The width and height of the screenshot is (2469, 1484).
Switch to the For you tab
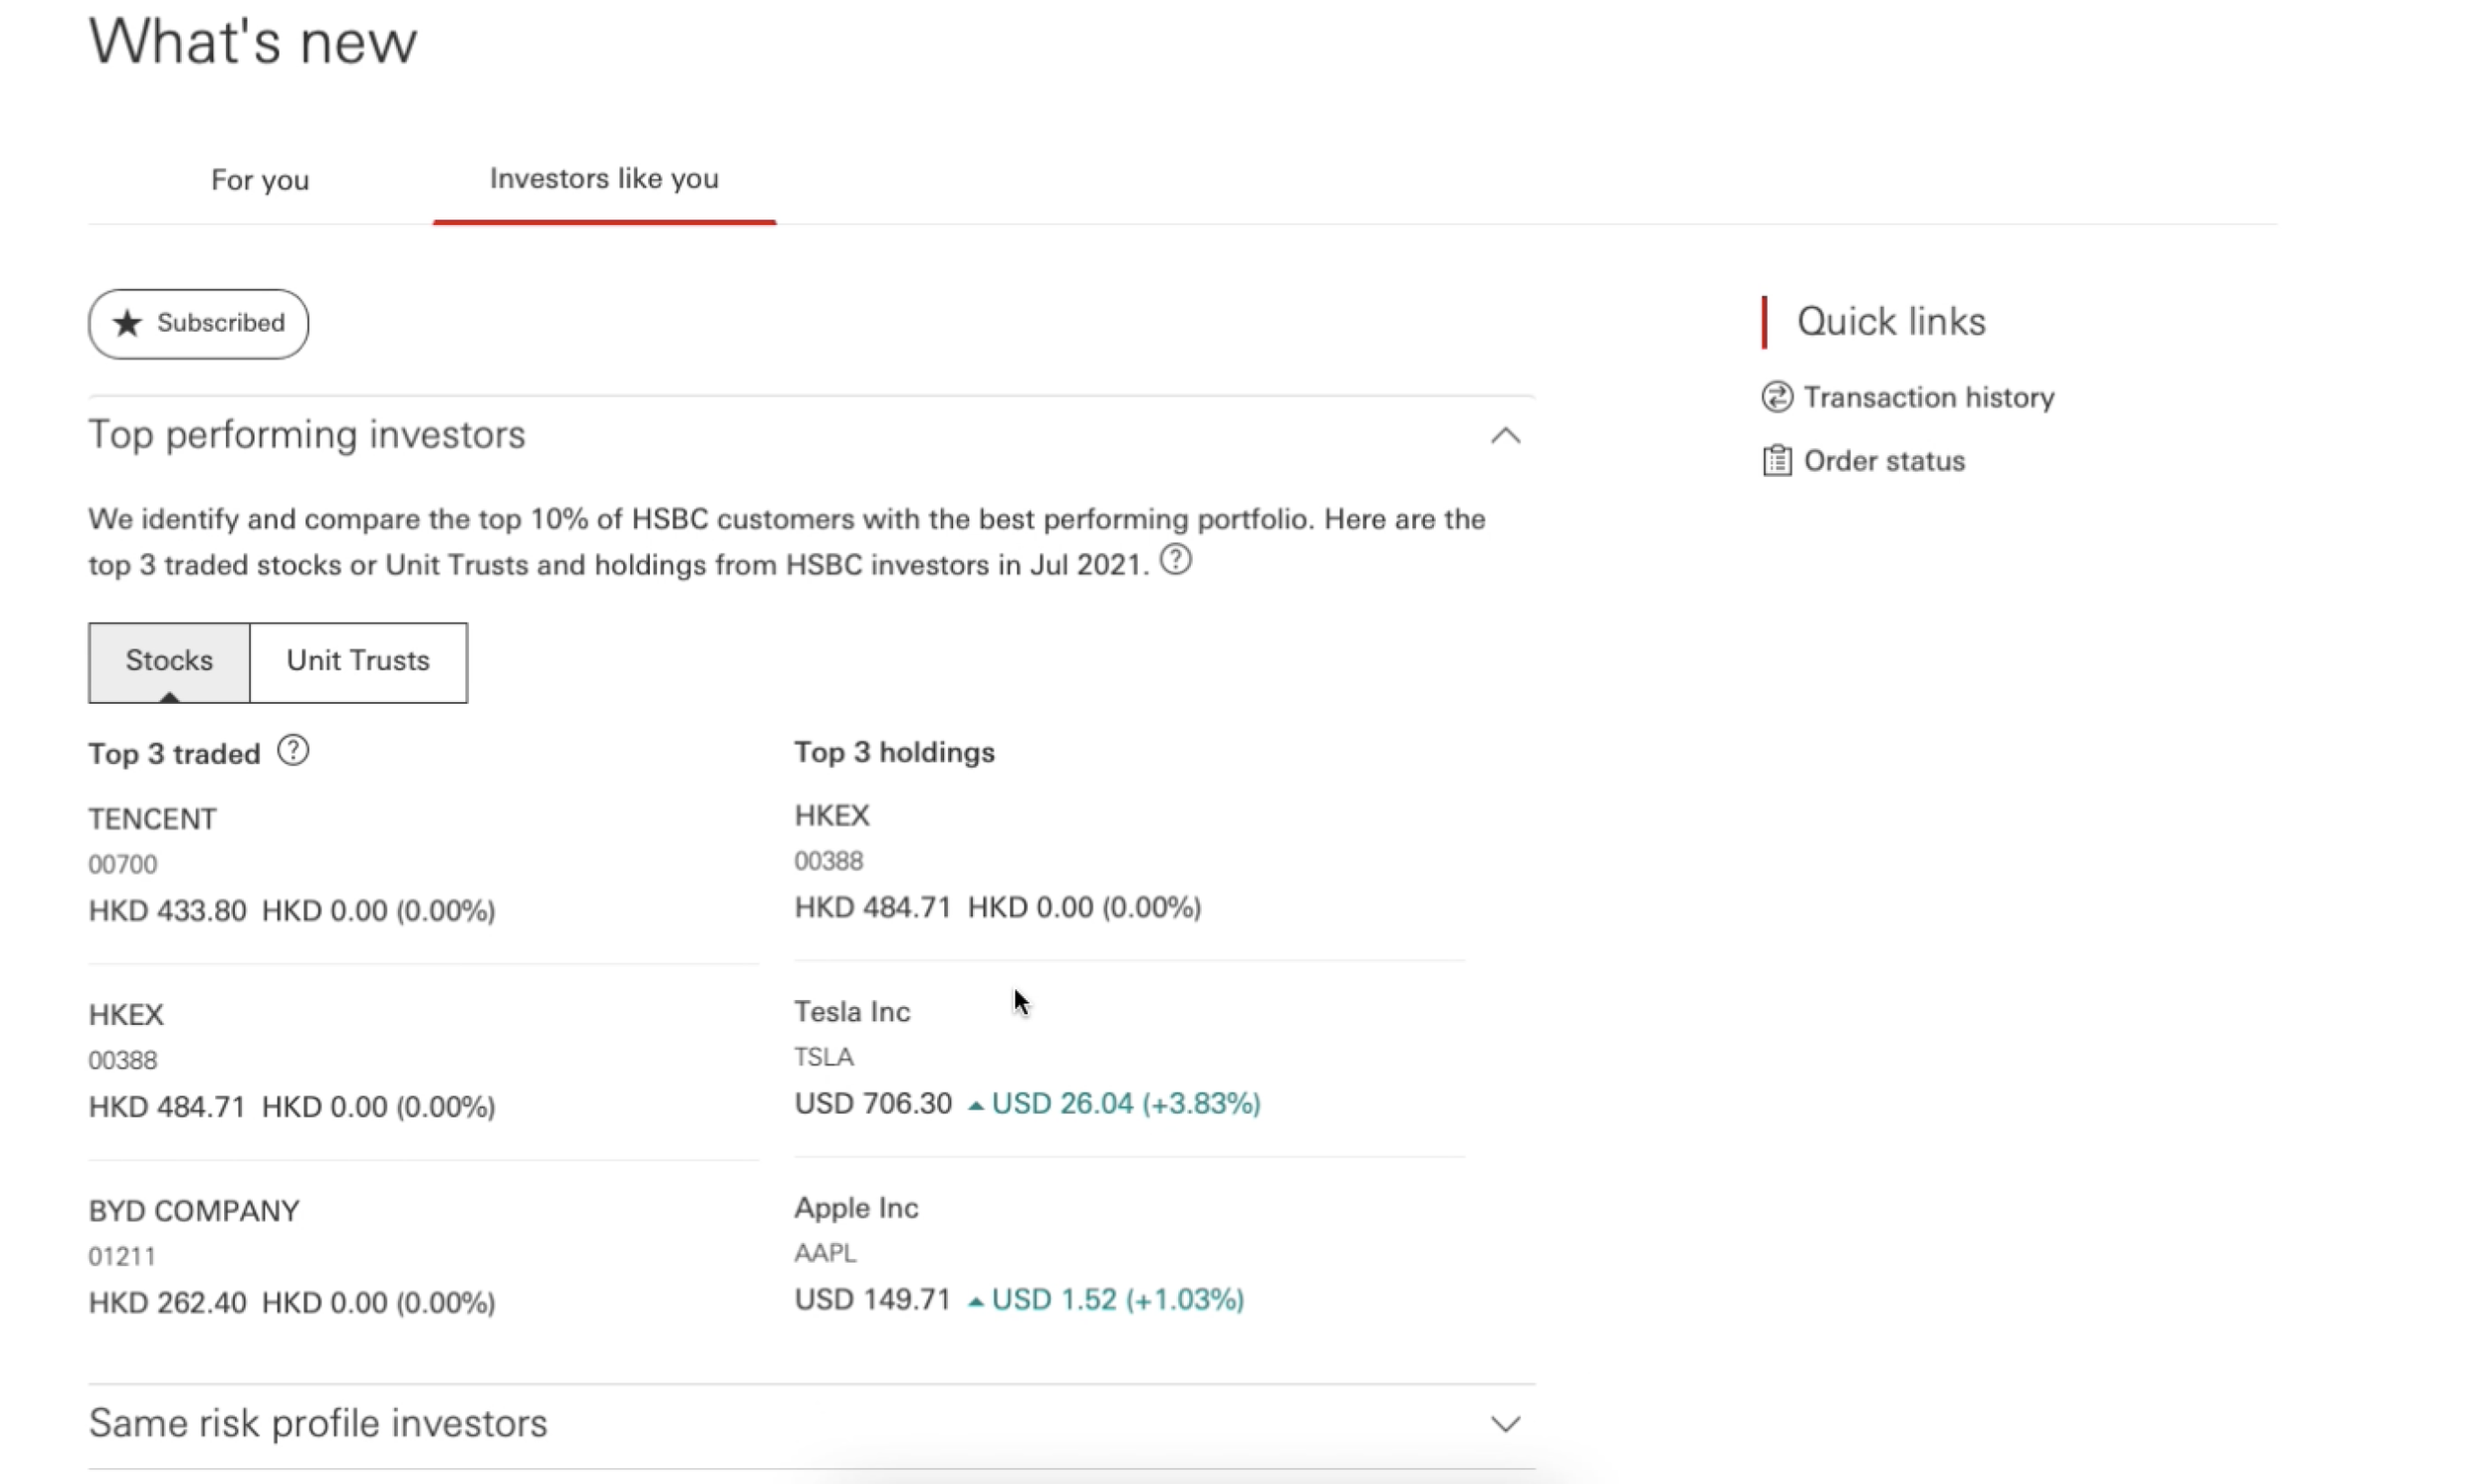click(260, 180)
